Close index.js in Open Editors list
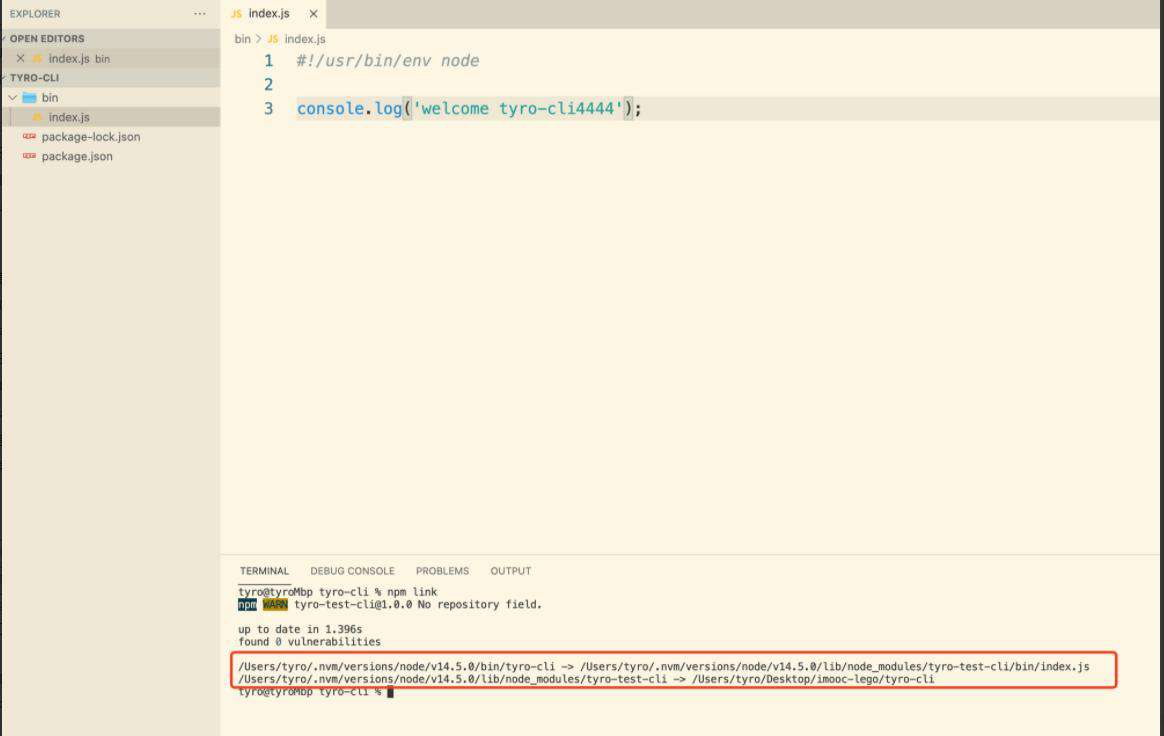 [20, 58]
